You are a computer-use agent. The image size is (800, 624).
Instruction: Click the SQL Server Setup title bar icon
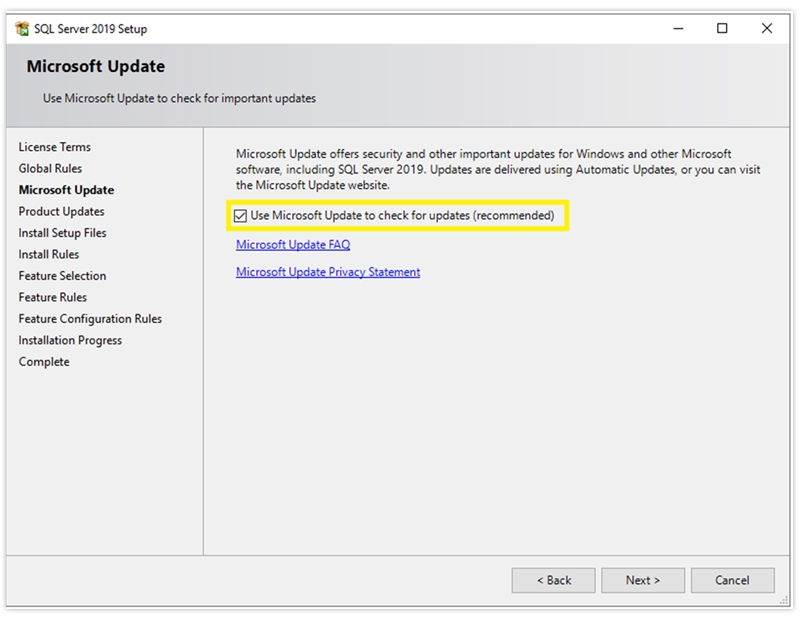pyautogui.click(x=22, y=29)
